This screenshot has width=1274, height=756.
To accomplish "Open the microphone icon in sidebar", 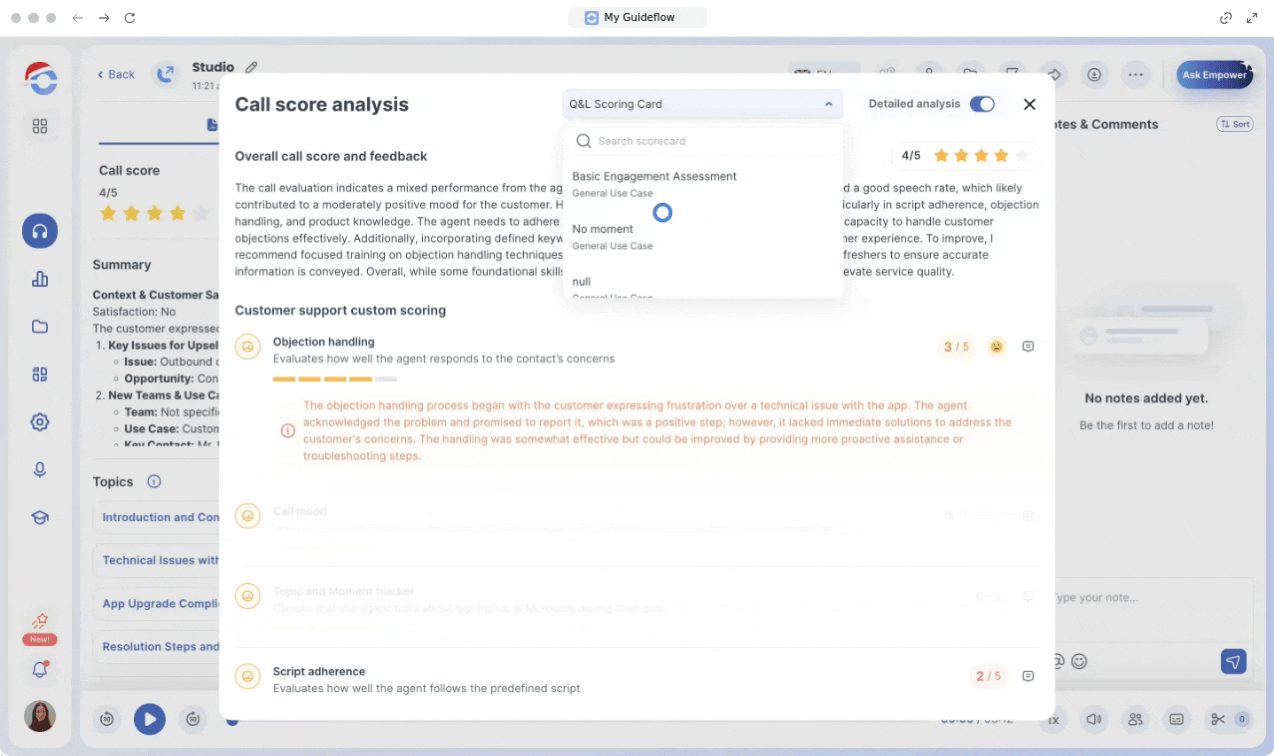I will tap(40, 469).
